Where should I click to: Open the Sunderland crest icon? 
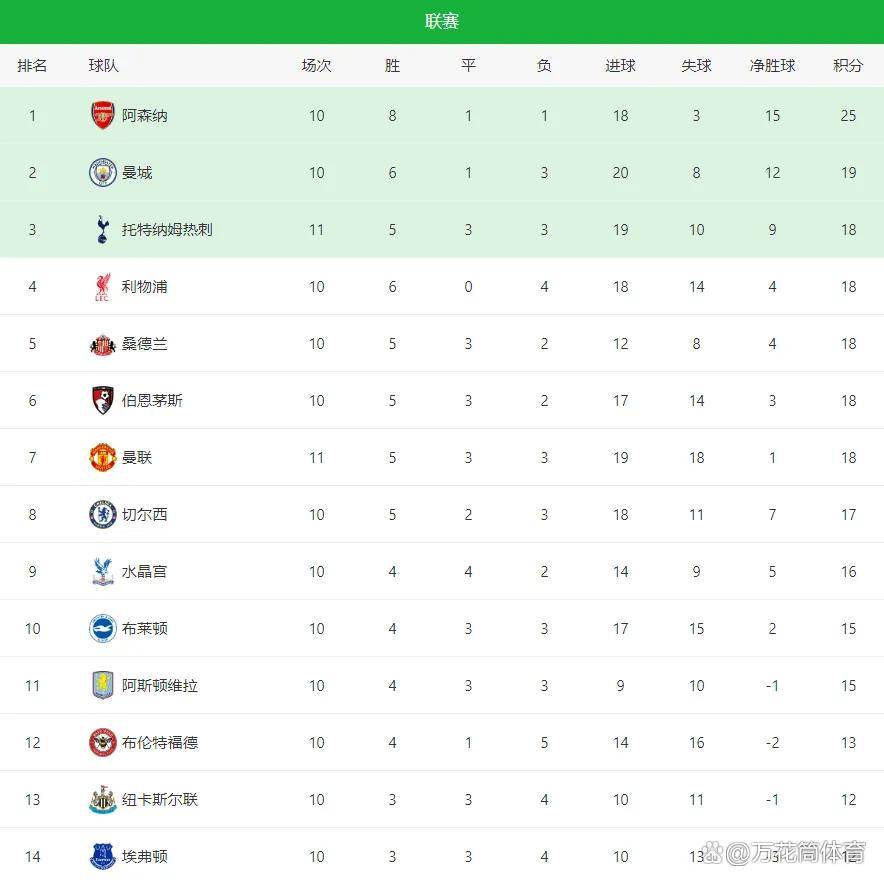click(x=103, y=344)
